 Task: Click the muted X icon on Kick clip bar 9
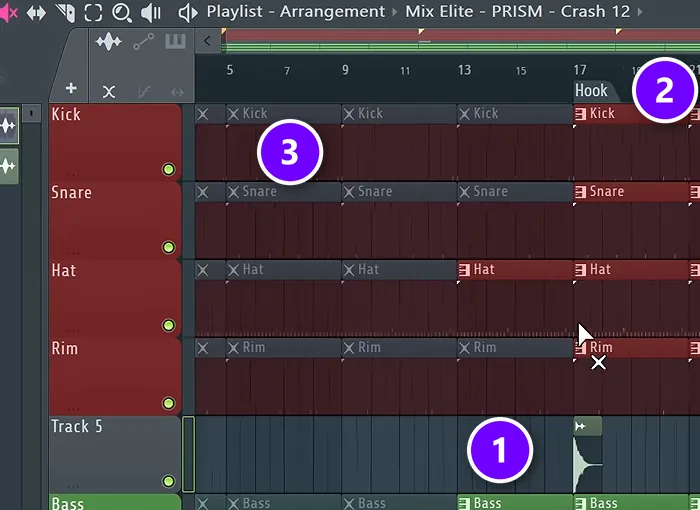349,114
